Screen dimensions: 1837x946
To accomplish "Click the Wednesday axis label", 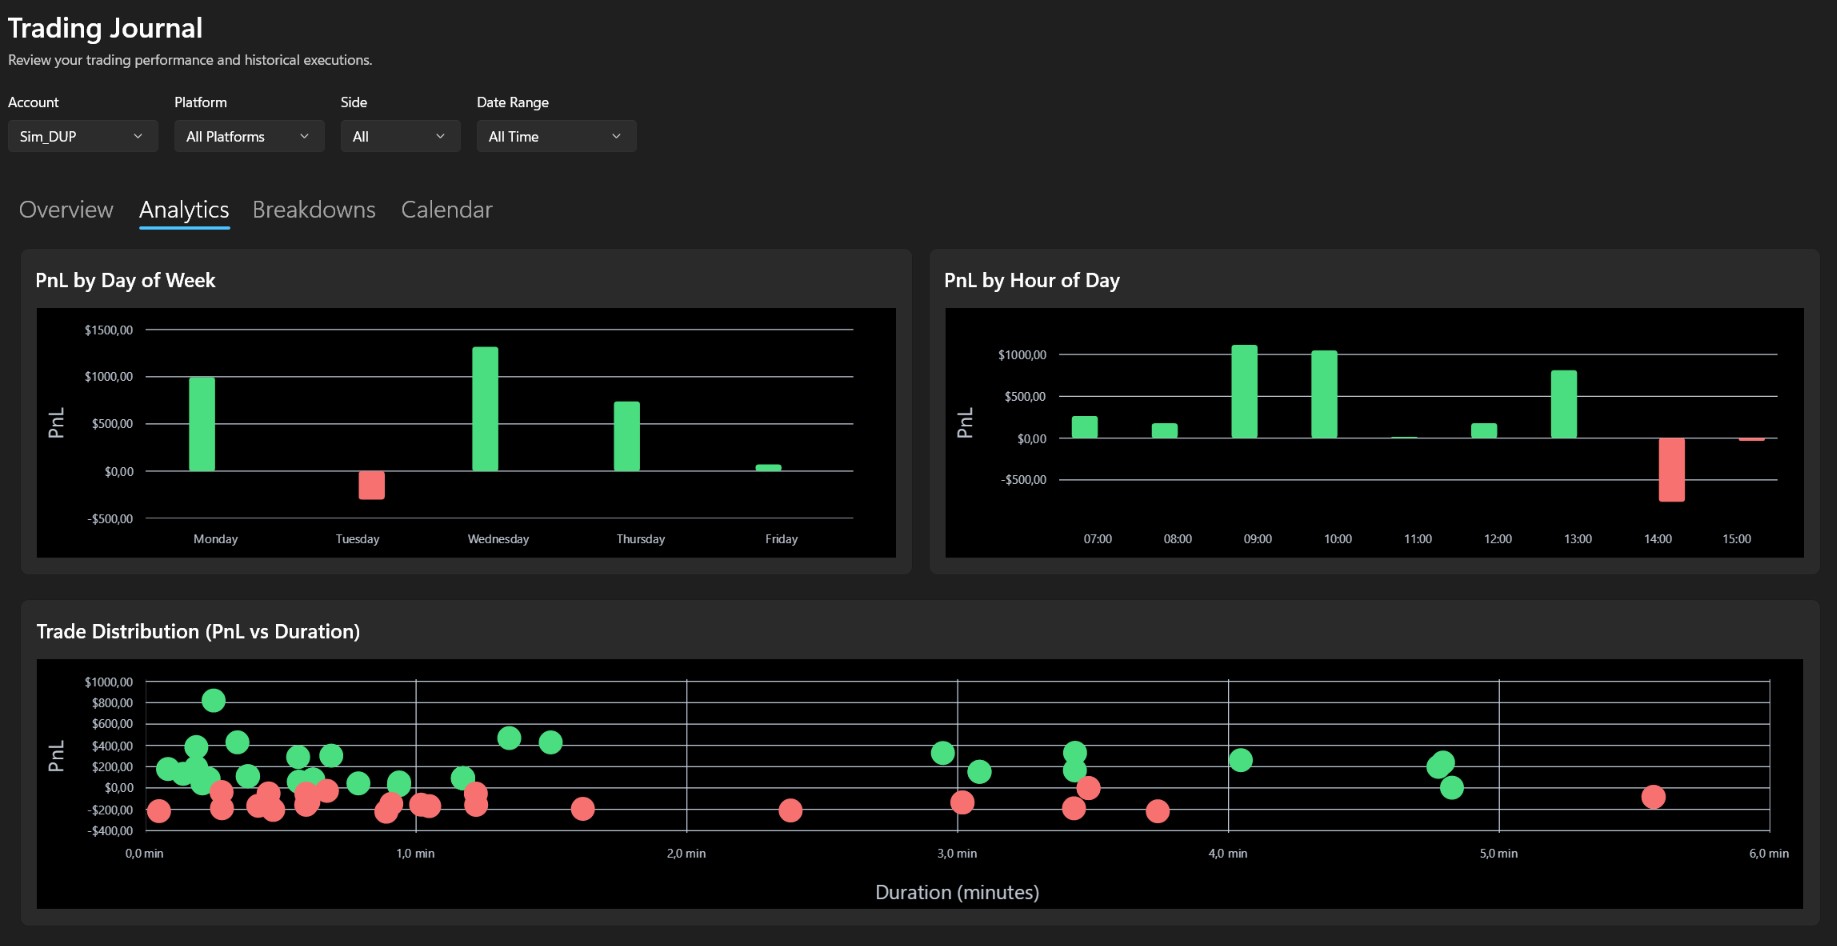I will (x=498, y=539).
